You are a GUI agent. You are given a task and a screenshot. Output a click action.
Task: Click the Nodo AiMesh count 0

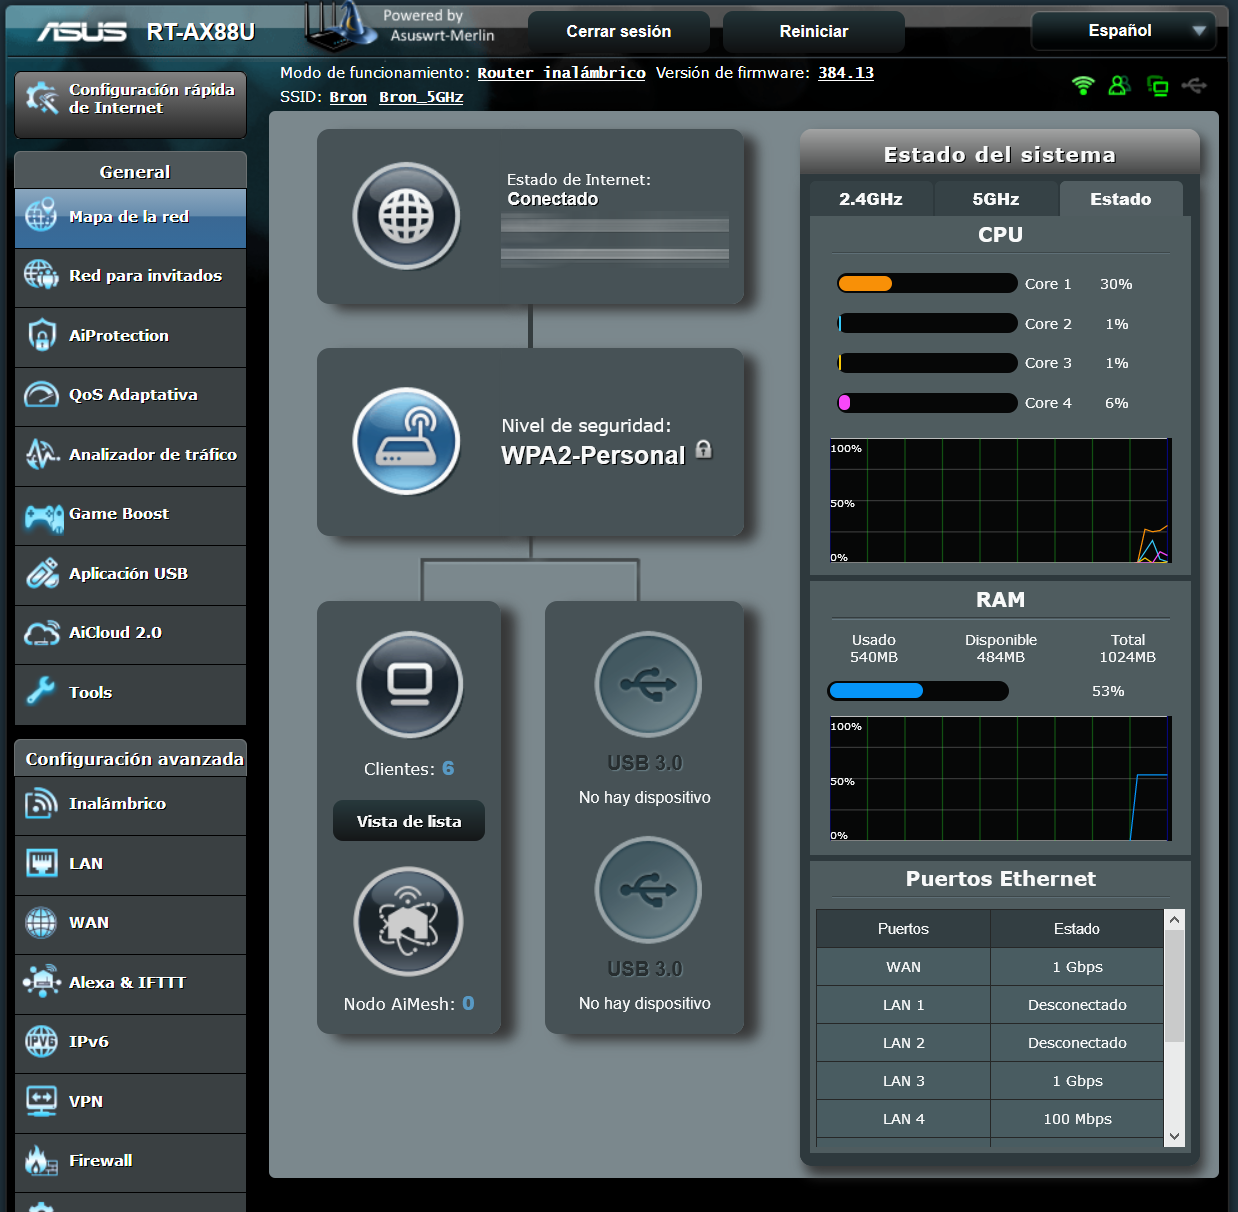pos(468,1003)
